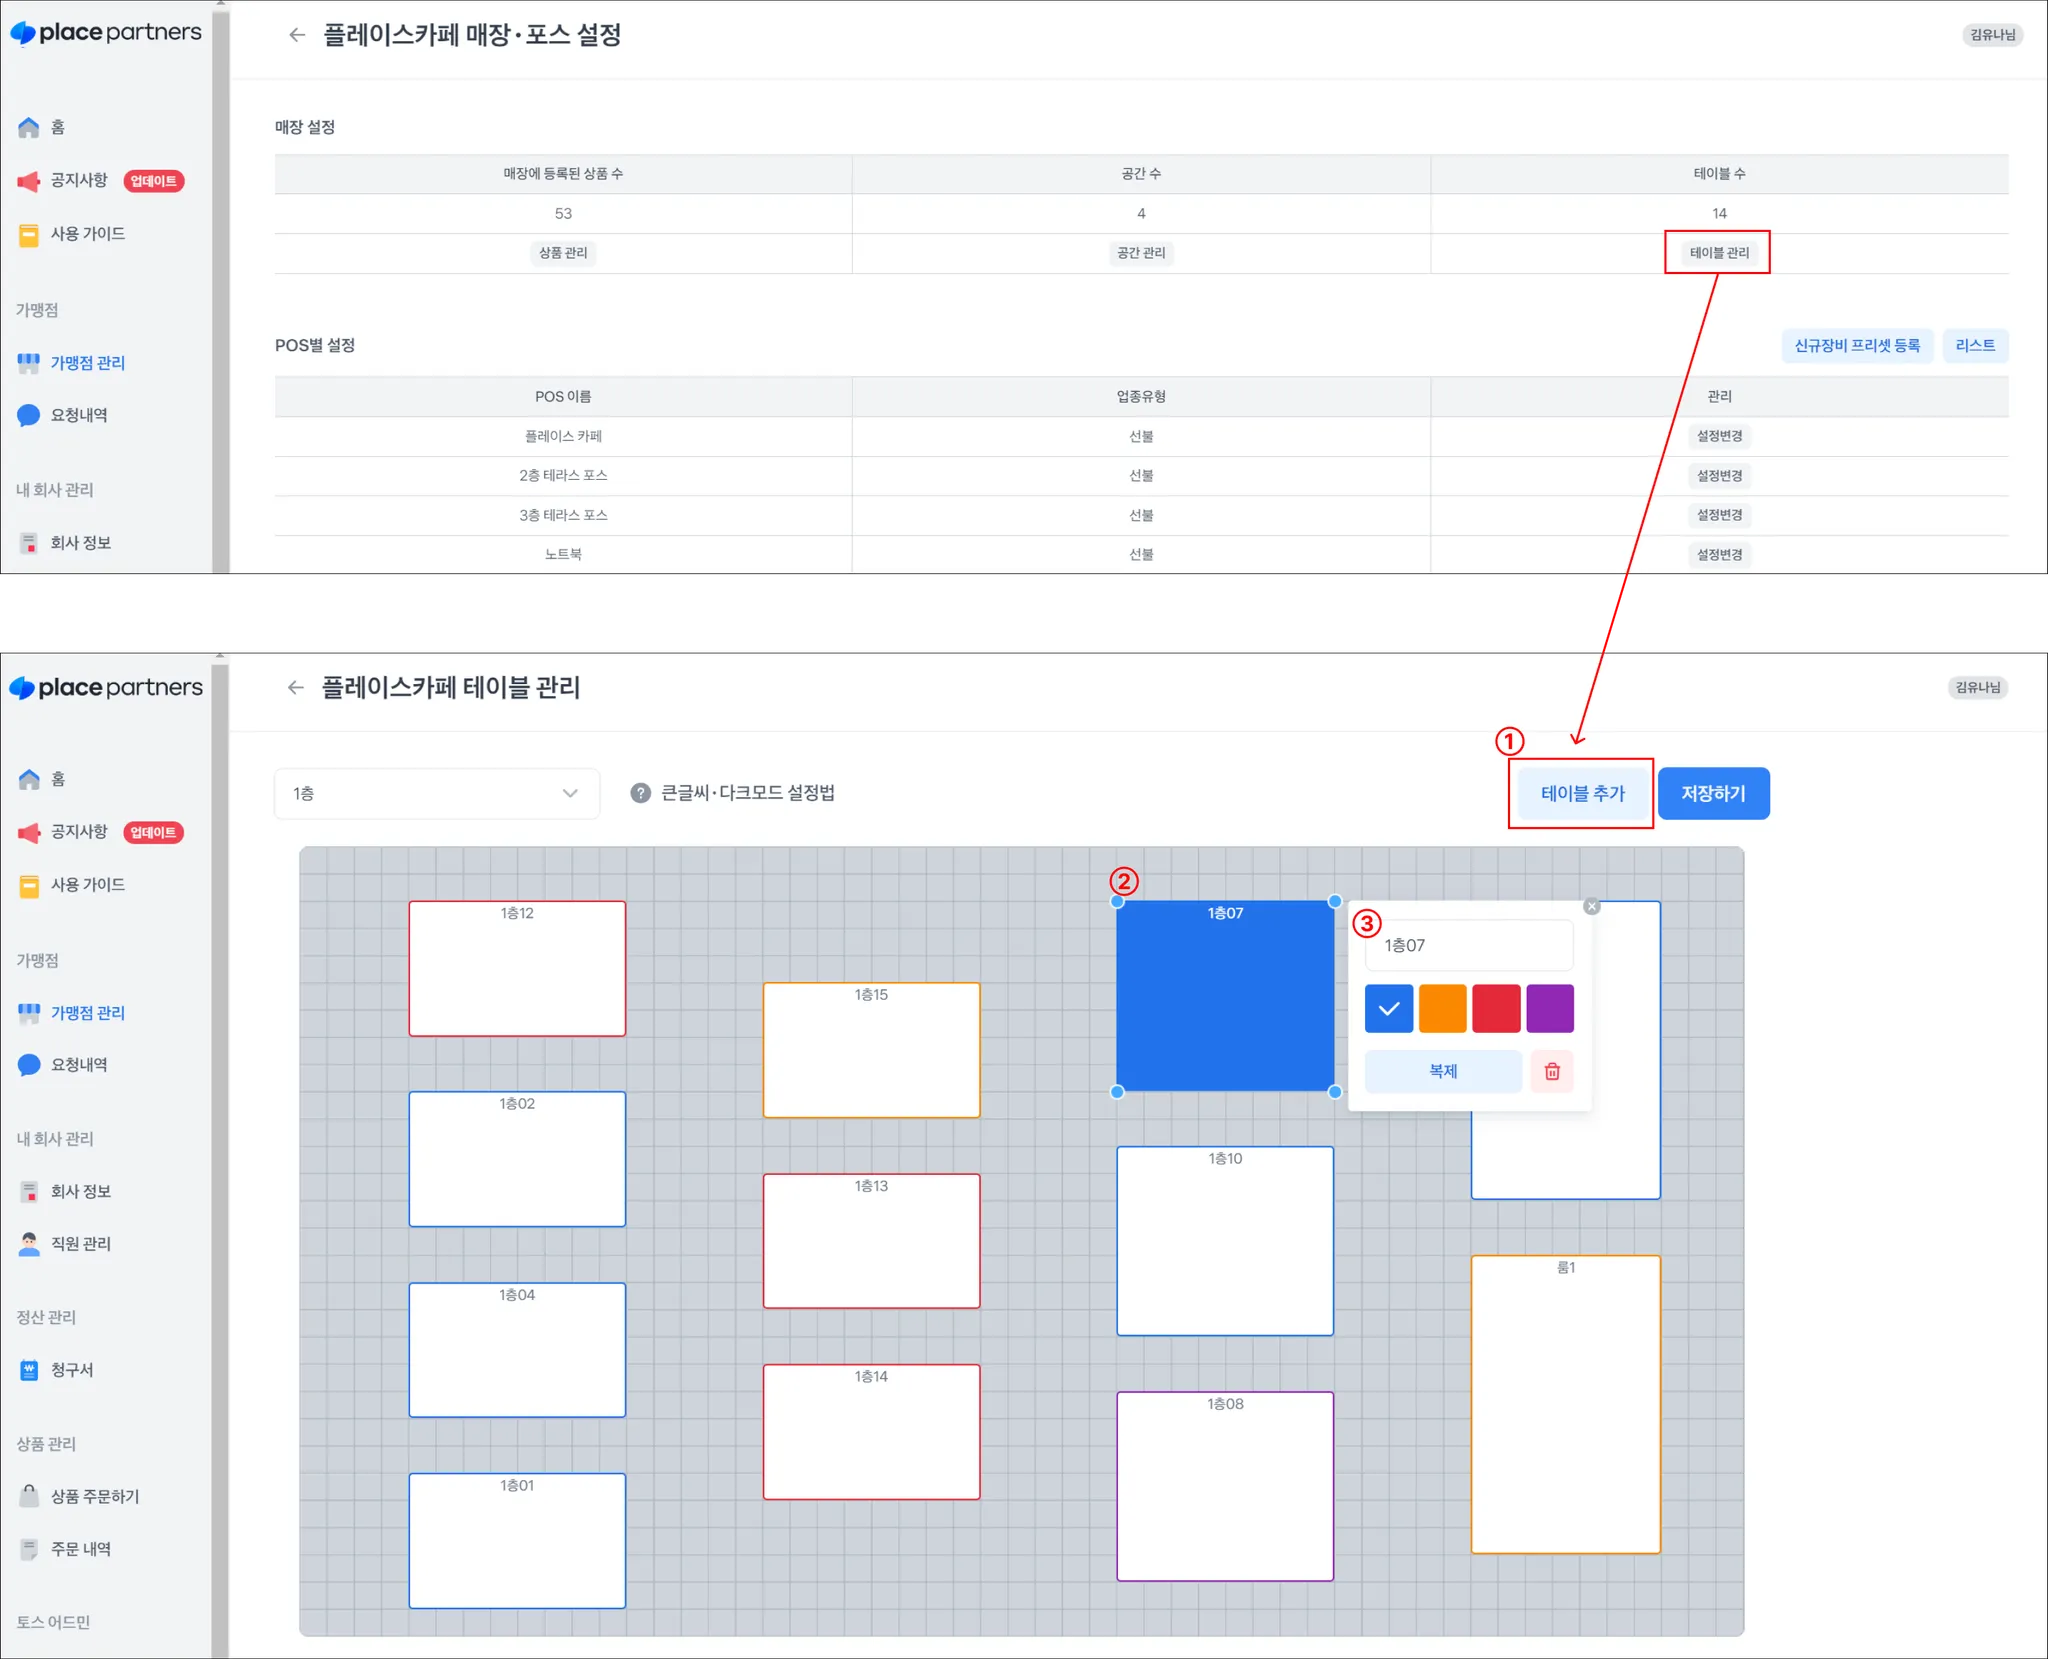Click the red trash delete icon in table popup
The image size is (2048, 1659).
[1552, 1071]
